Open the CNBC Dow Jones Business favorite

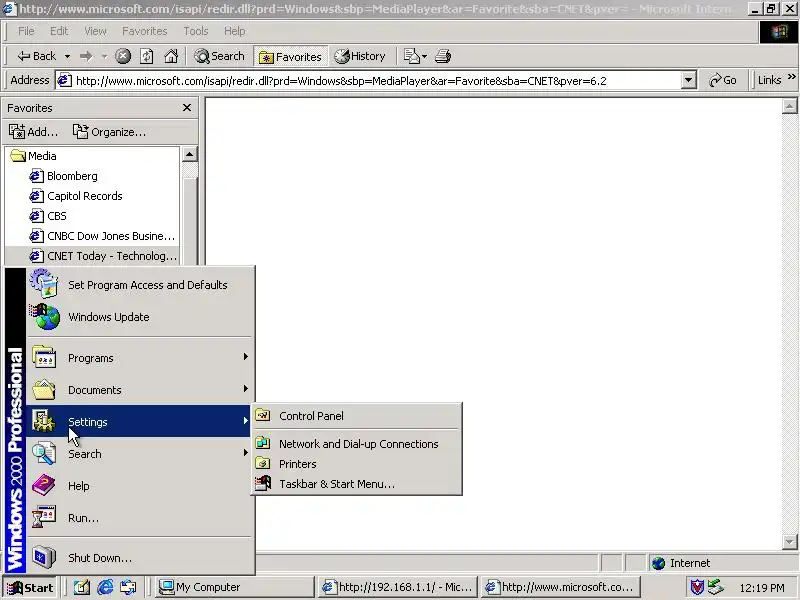[103, 236]
